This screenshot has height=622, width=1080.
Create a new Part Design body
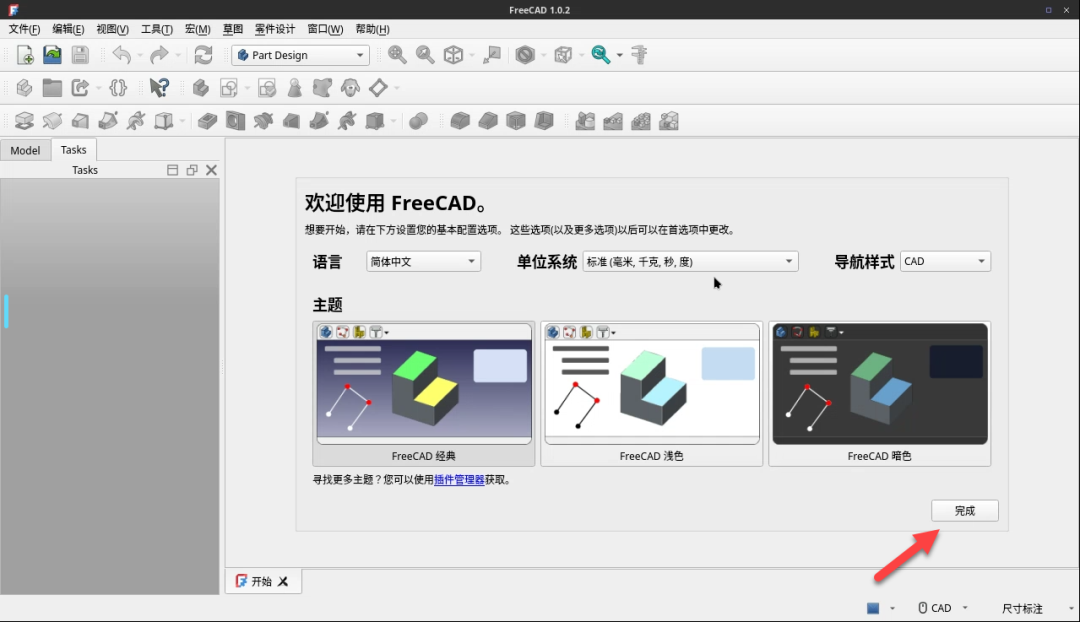point(201,88)
